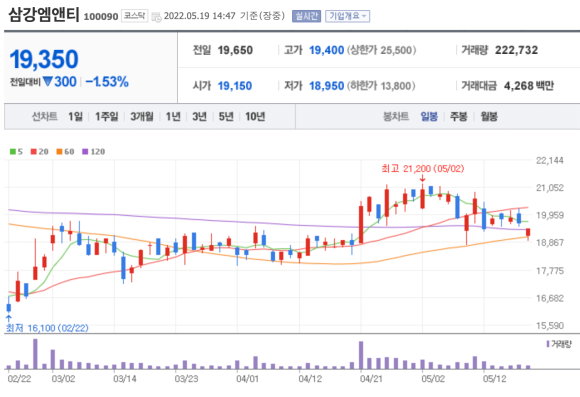The image size is (580, 397).
Task: Click the 05/12 date axis label
Action: [x=495, y=379]
